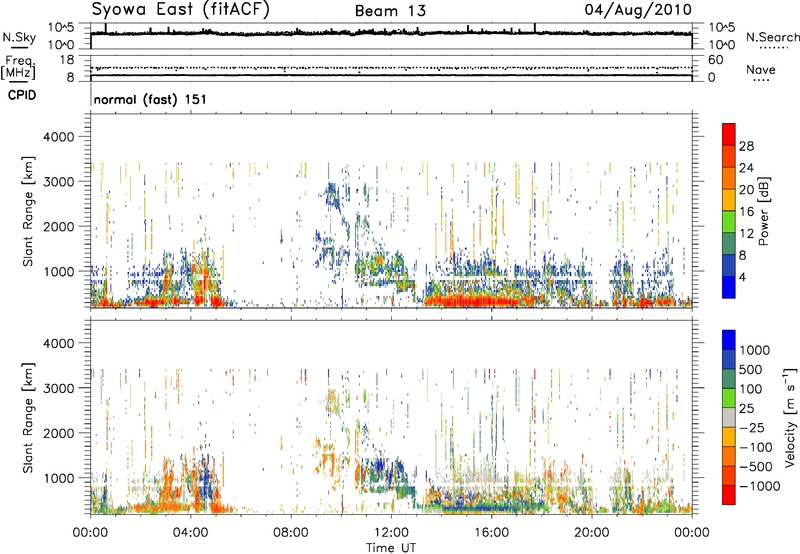Screen dimensions: 800x554
Task: Click the date '04/Aug/2010'
Action: pyautogui.click(x=638, y=10)
